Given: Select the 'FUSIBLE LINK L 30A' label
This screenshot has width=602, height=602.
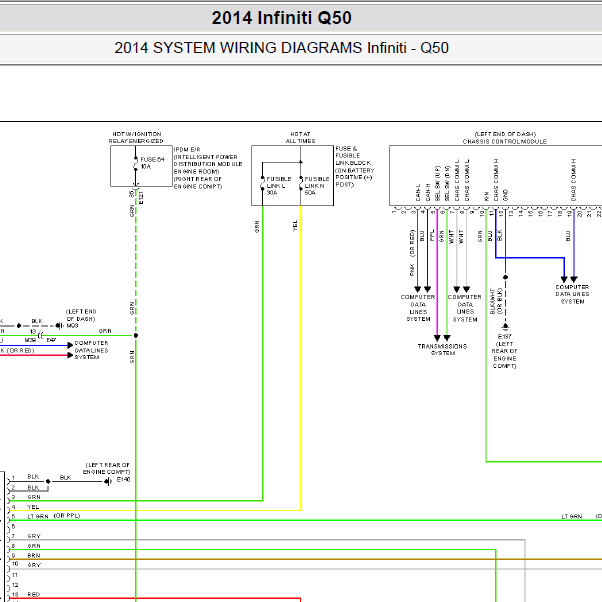Looking at the screenshot, I should click(279, 186).
